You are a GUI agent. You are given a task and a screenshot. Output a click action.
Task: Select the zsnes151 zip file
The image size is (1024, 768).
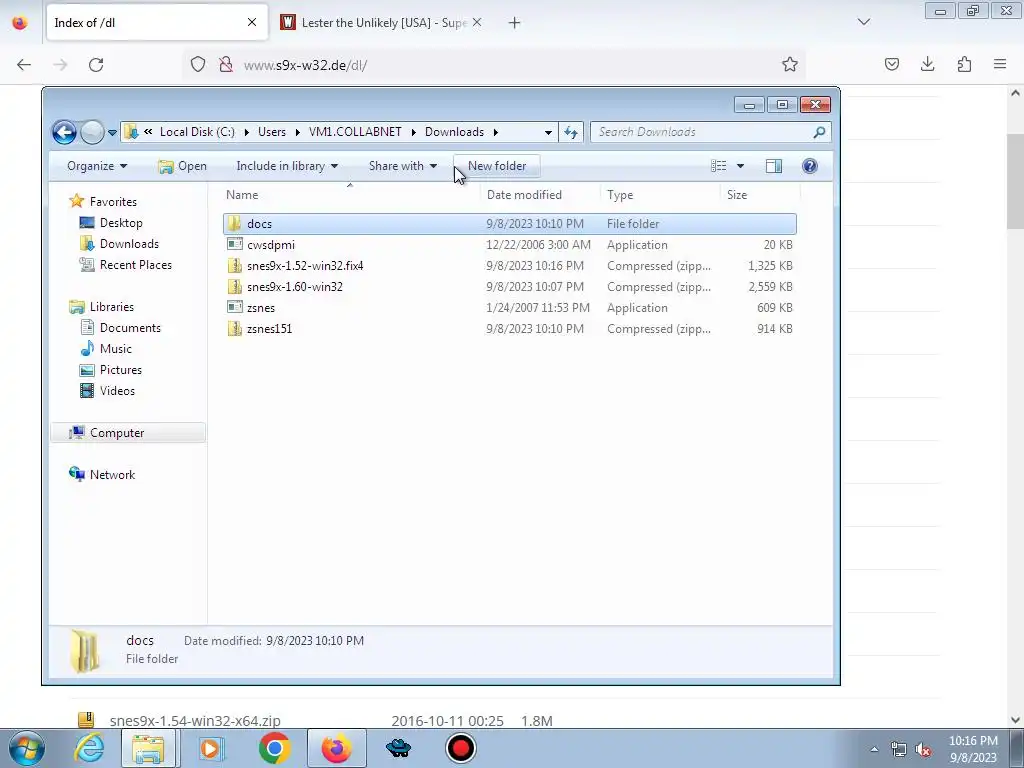point(509,328)
